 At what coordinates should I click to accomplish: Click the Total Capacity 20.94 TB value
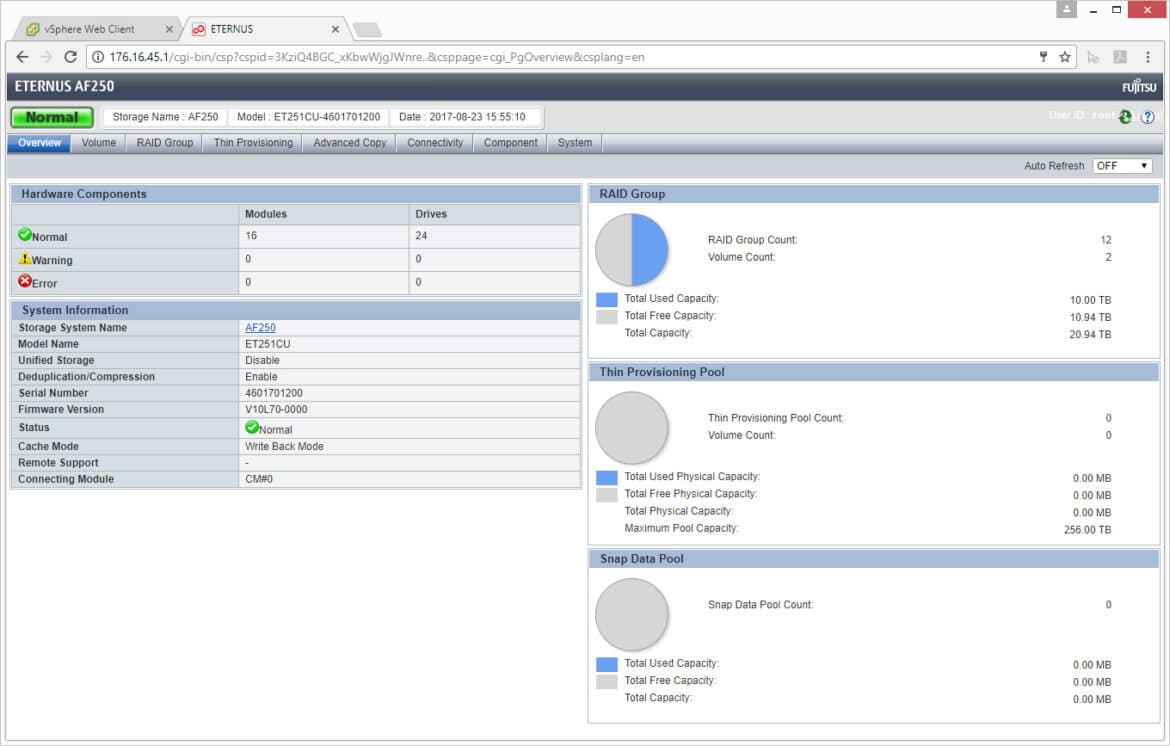[1090, 334]
